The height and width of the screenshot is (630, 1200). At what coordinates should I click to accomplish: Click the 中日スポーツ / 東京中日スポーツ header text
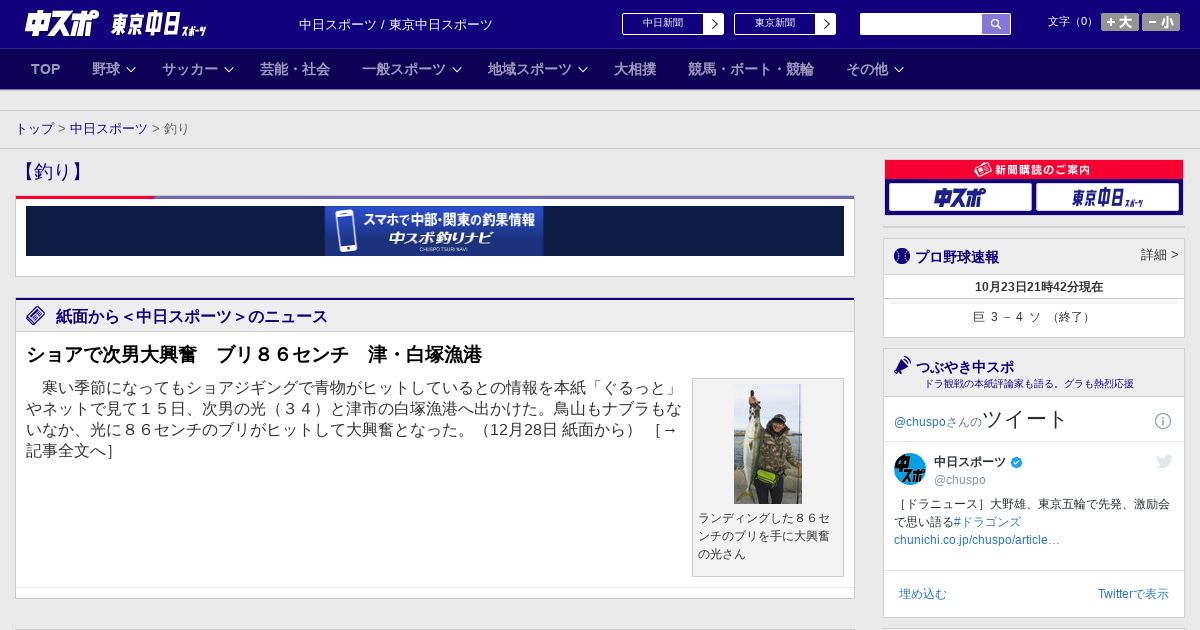pyautogui.click(x=396, y=24)
